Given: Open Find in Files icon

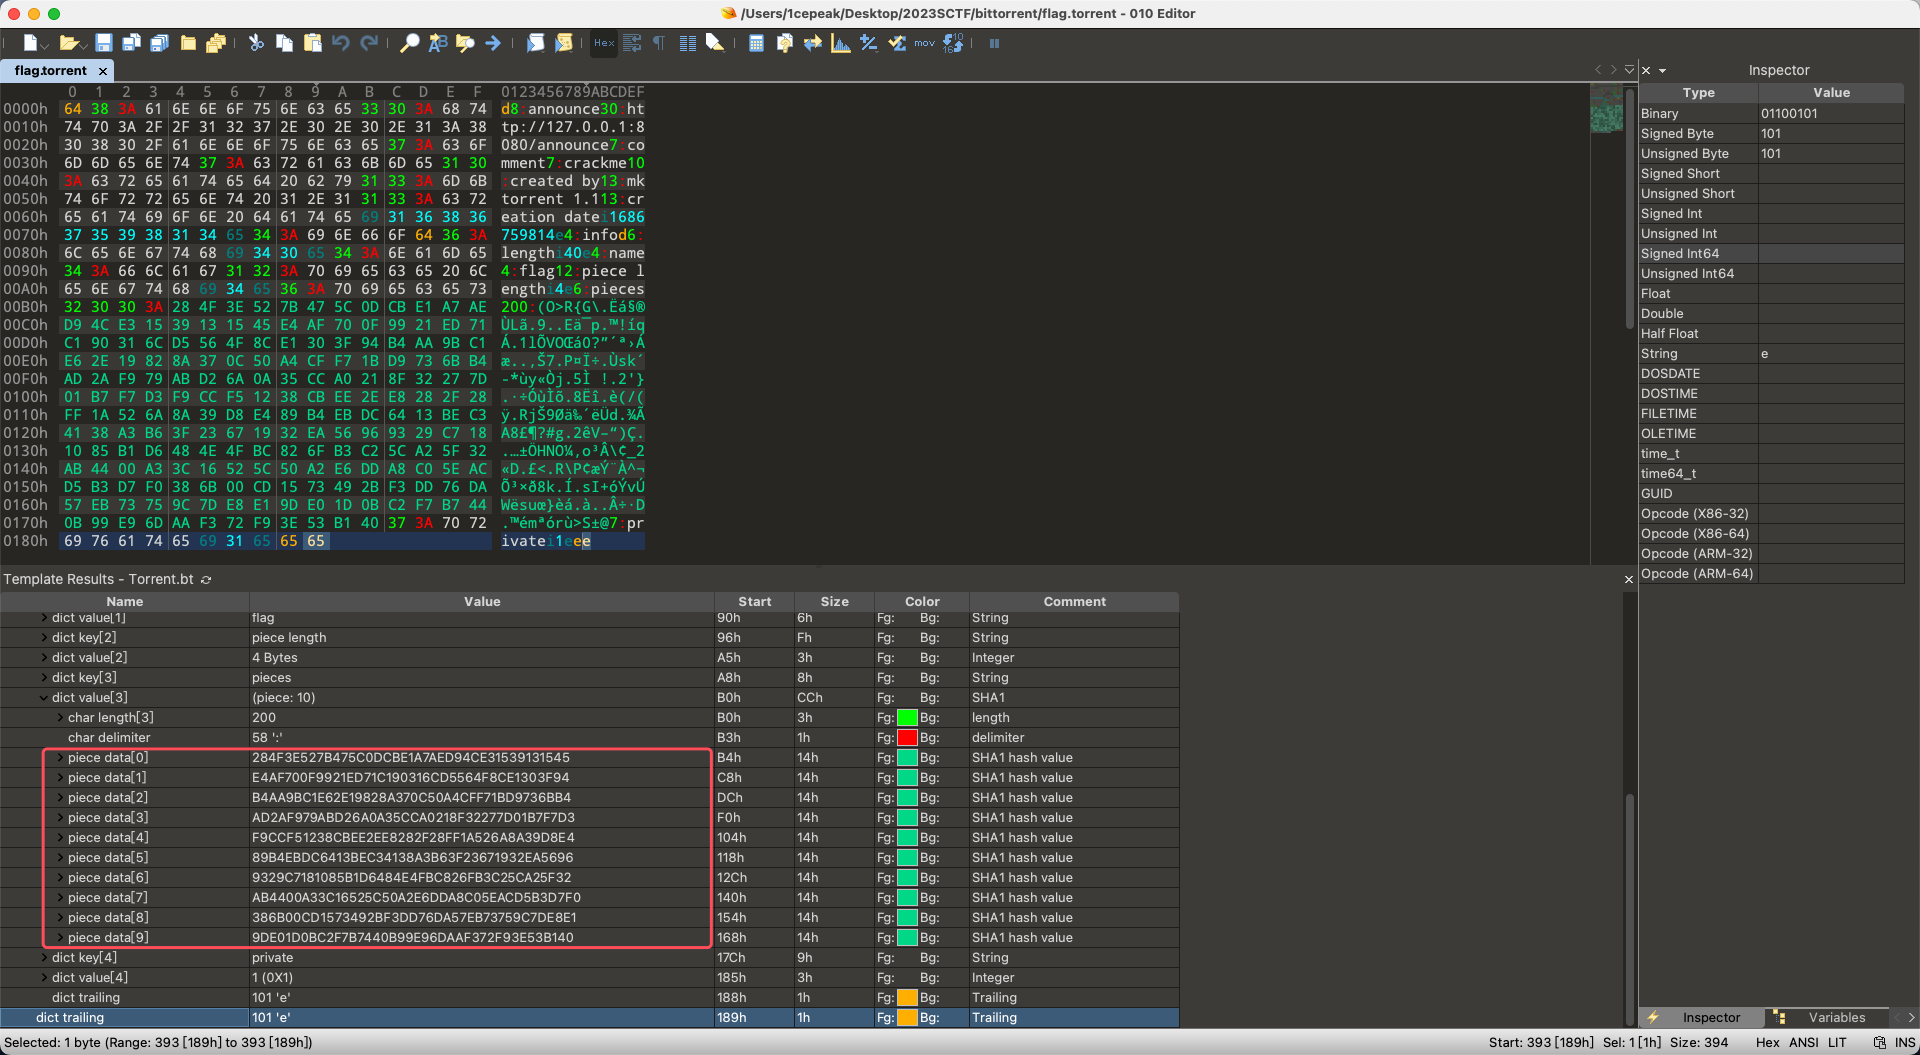Looking at the screenshot, I should (x=465, y=43).
